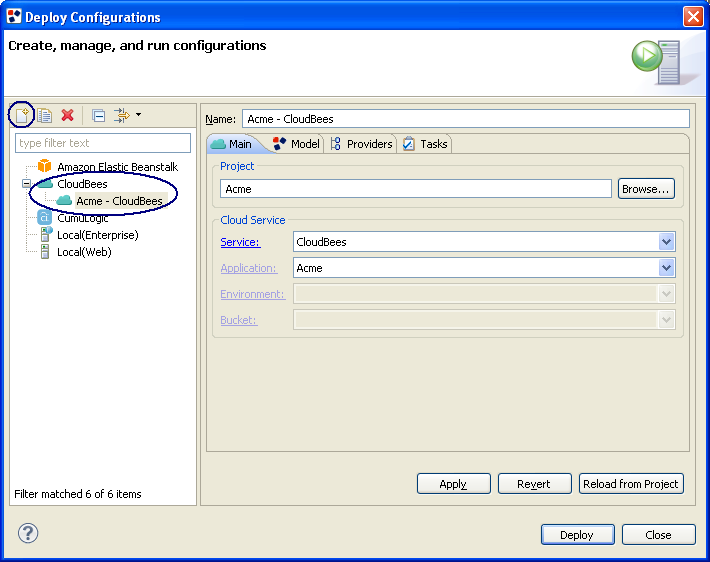
Task: Open the filter configurations icon
Action: [122, 115]
